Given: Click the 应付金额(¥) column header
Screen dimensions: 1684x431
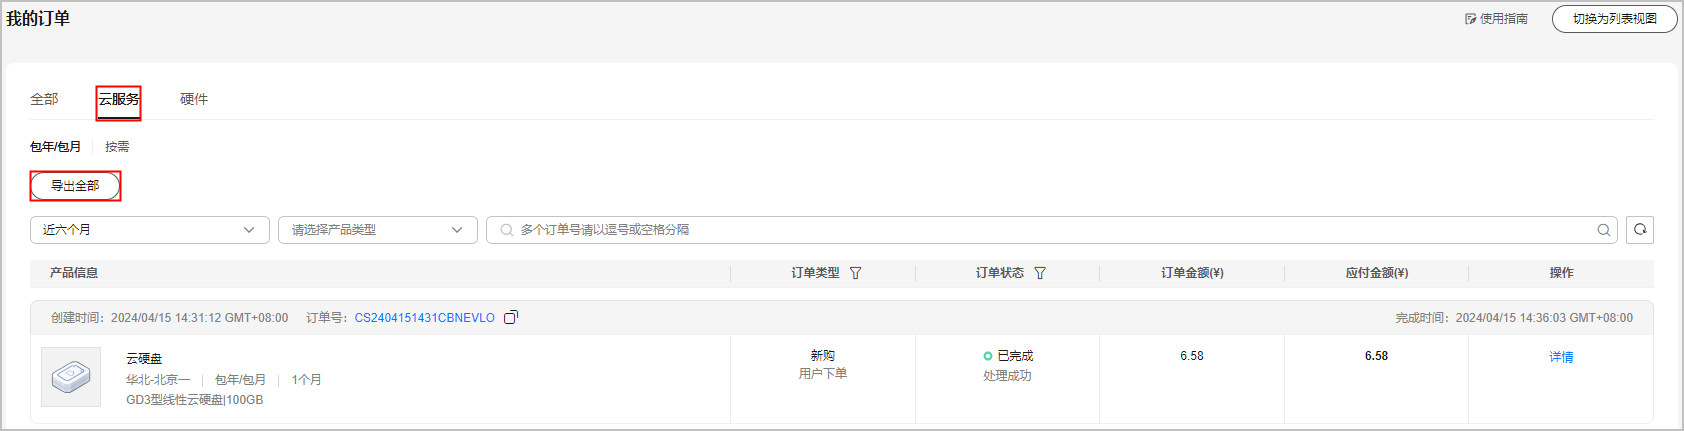Looking at the screenshot, I should click(x=1377, y=273).
